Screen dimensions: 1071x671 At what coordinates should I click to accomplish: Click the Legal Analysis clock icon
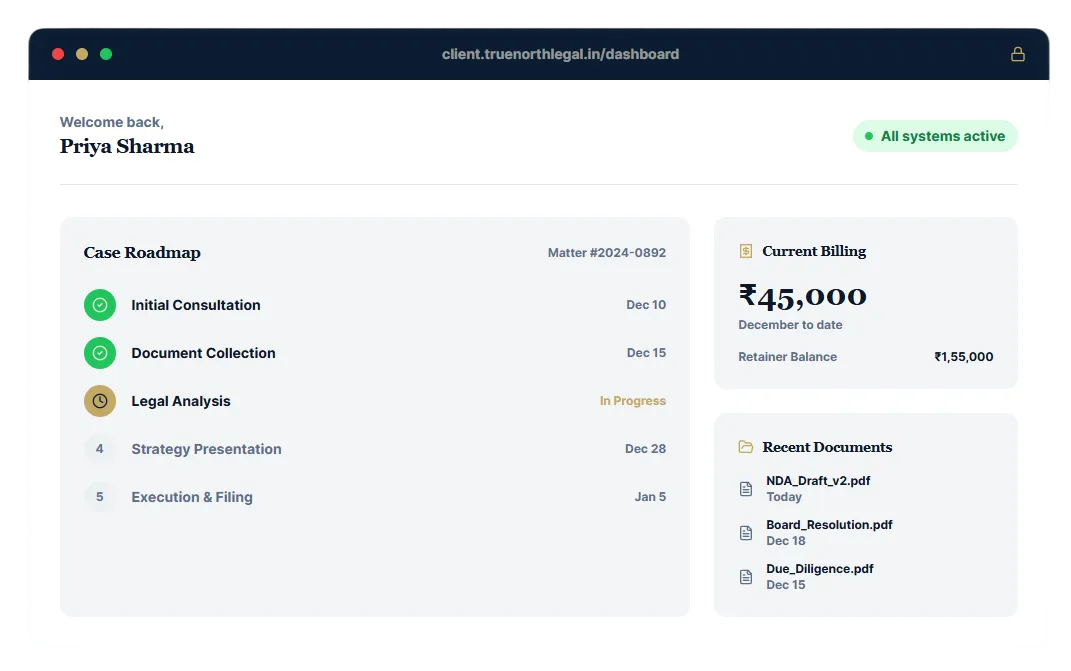click(100, 401)
